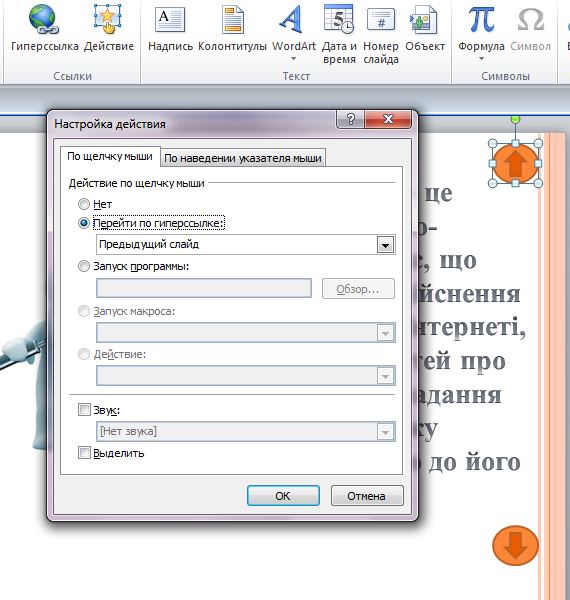
Task: Open the Формула dropdown arrow
Action: (481, 59)
